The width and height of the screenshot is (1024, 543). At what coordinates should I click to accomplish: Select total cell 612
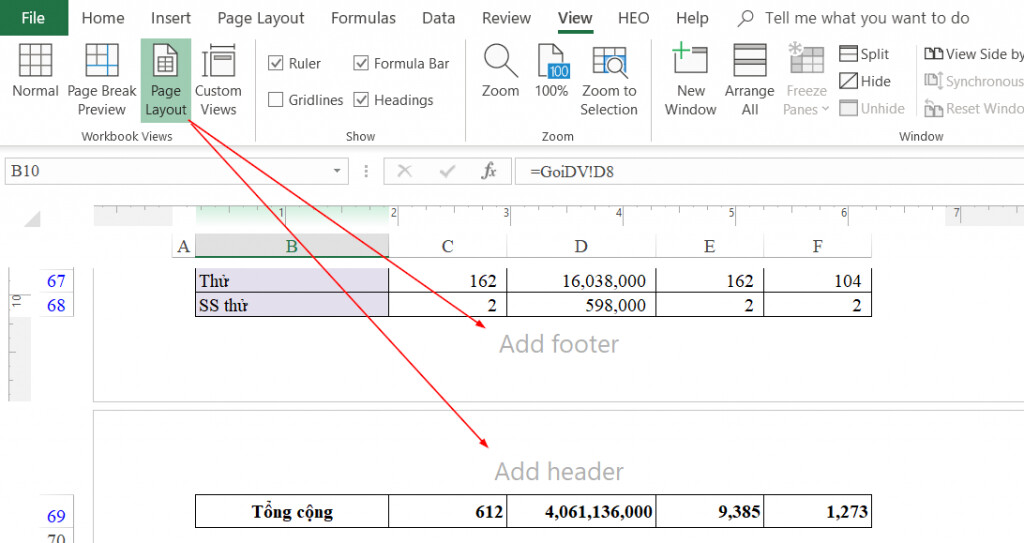pos(447,511)
